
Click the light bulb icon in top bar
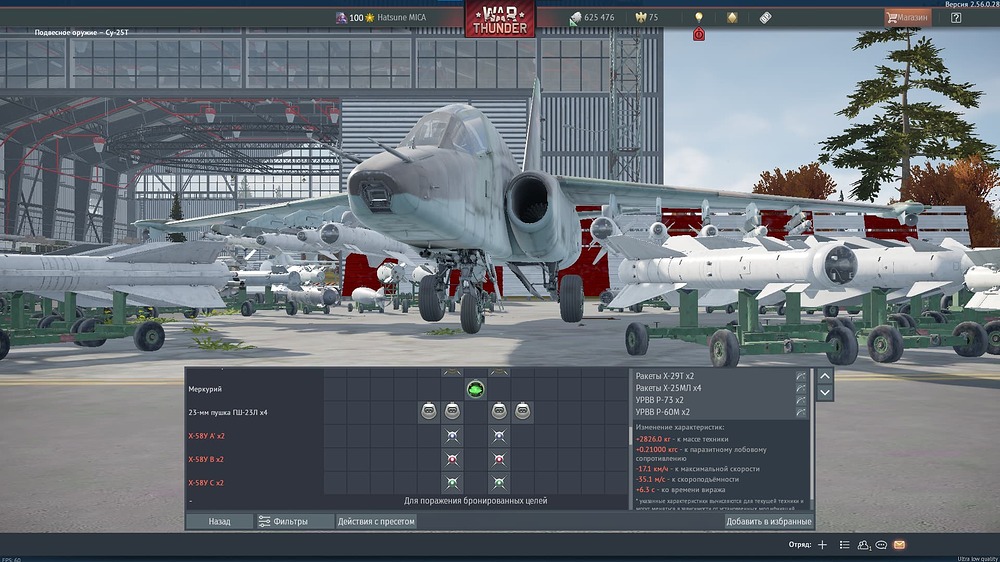pyautogui.click(x=699, y=17)
